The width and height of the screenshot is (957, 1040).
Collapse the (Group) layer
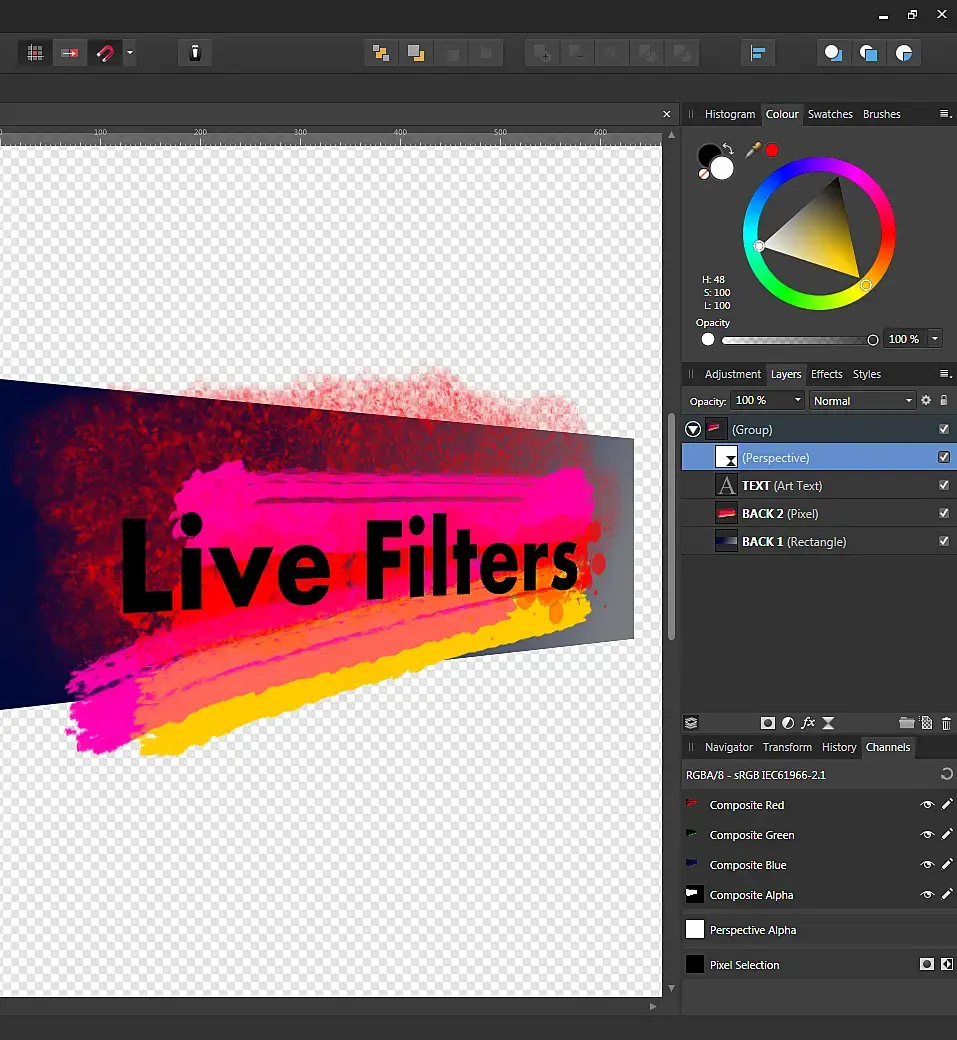(x=693, y=430)
